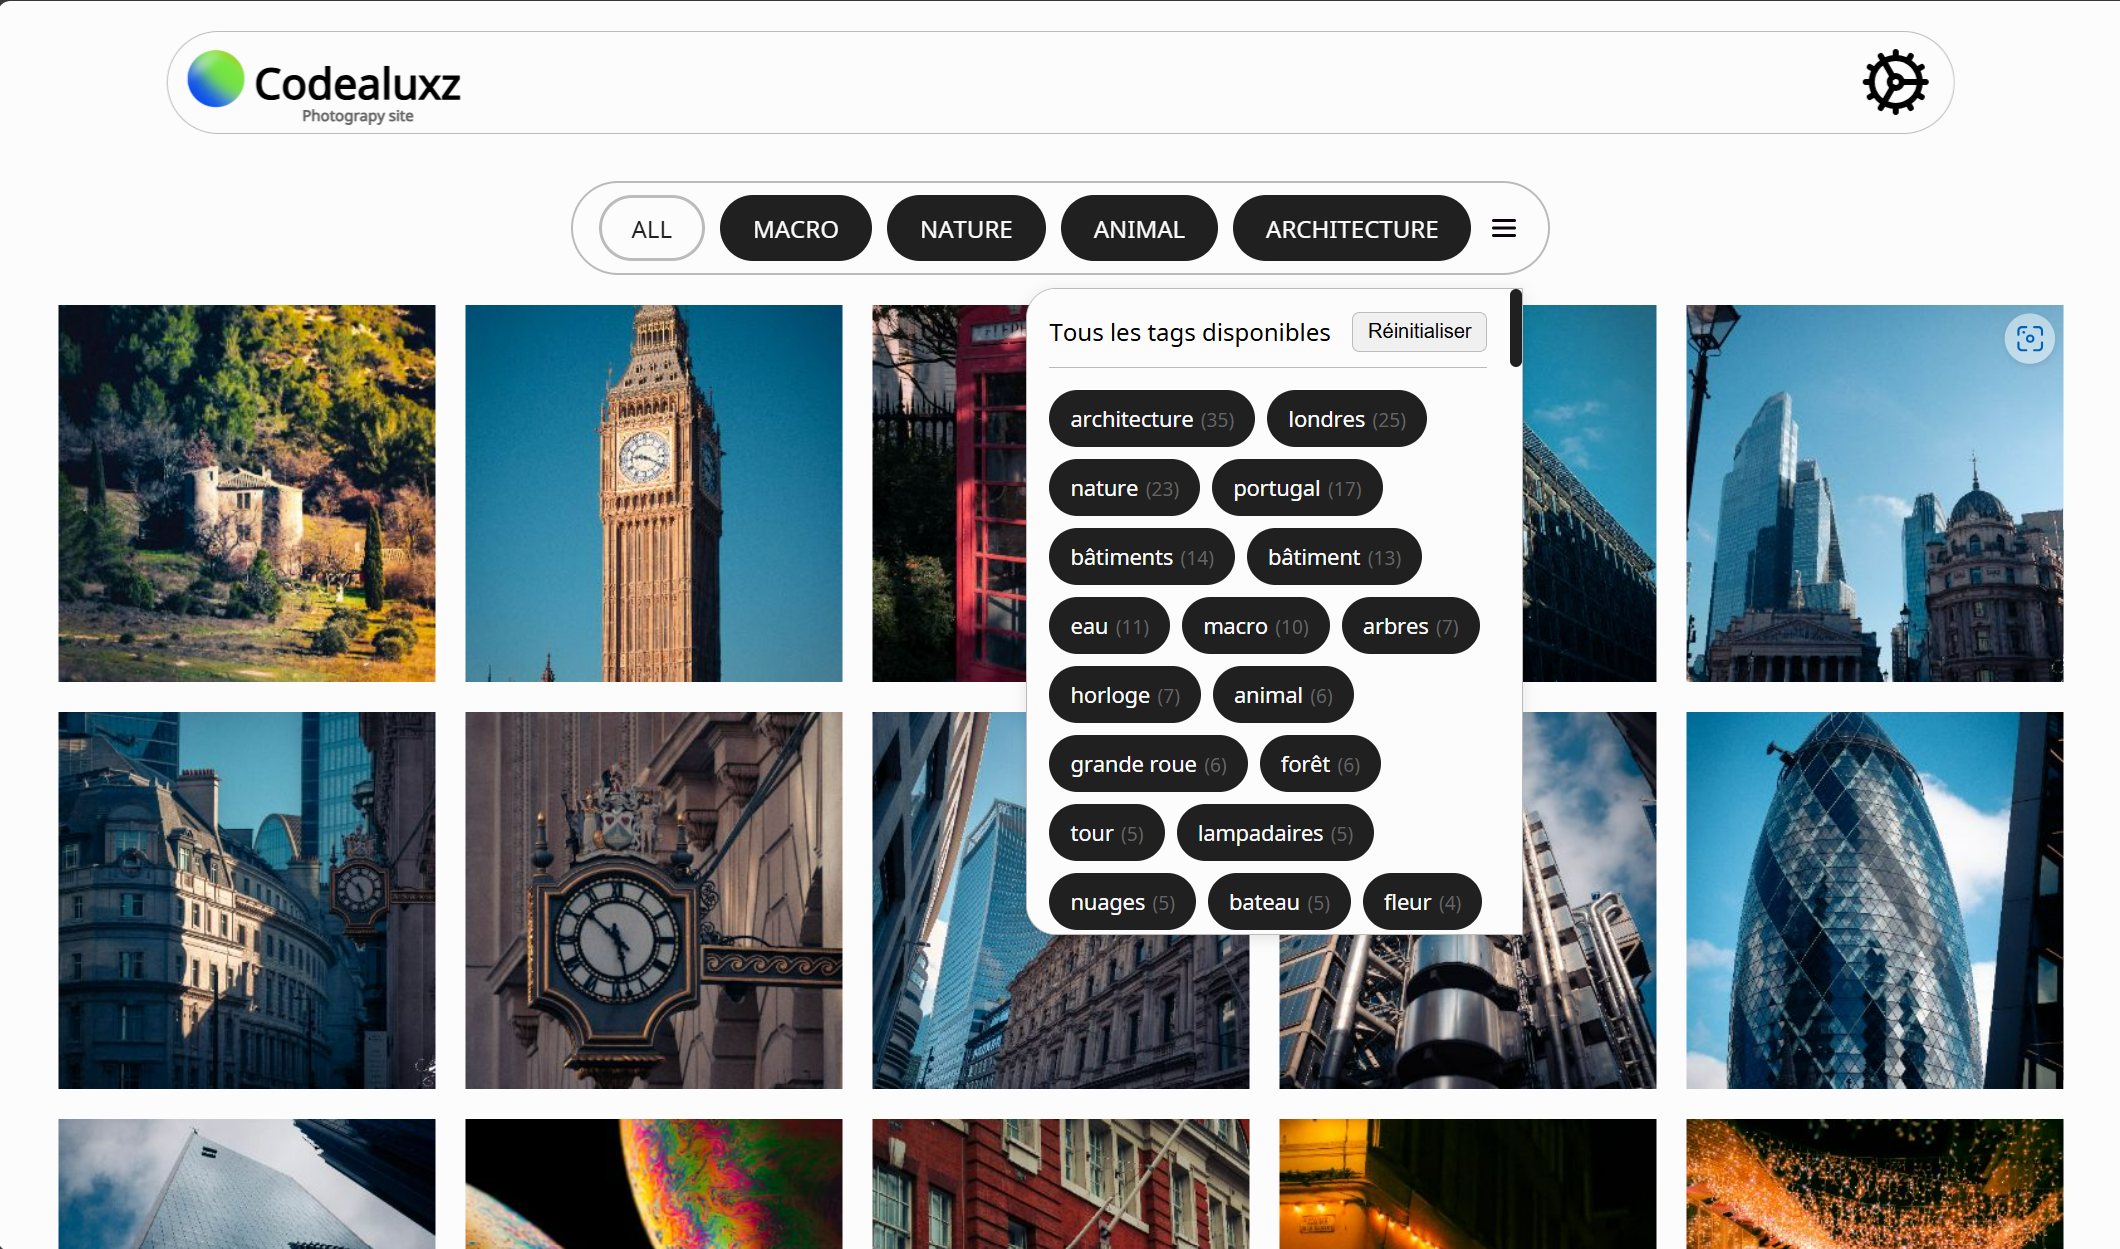The height and width of the screenshot is (1249, 2120).
Task: Select the grande roue tag
Action: pyautogui.click(x=1147, y=764)
